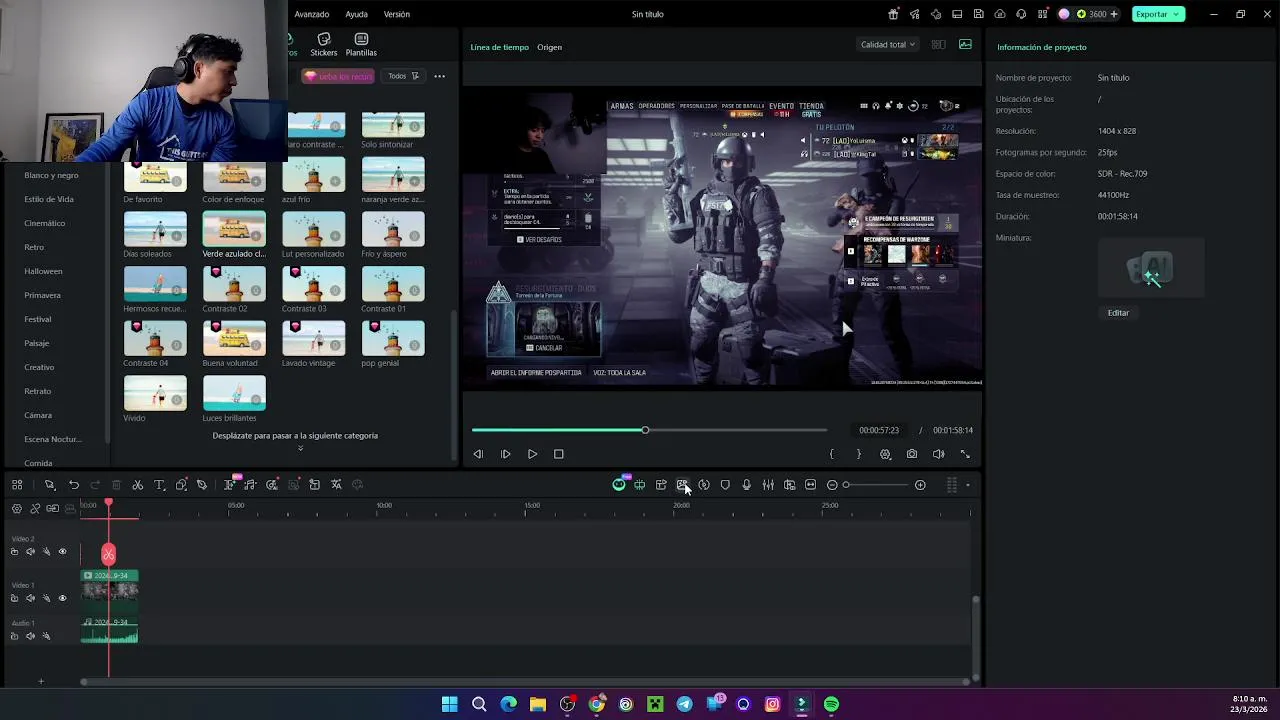1280x720 pixels.
Task: Set mark-in with the left brace icon
Action: pyautogui.click(x=831, y=454)
